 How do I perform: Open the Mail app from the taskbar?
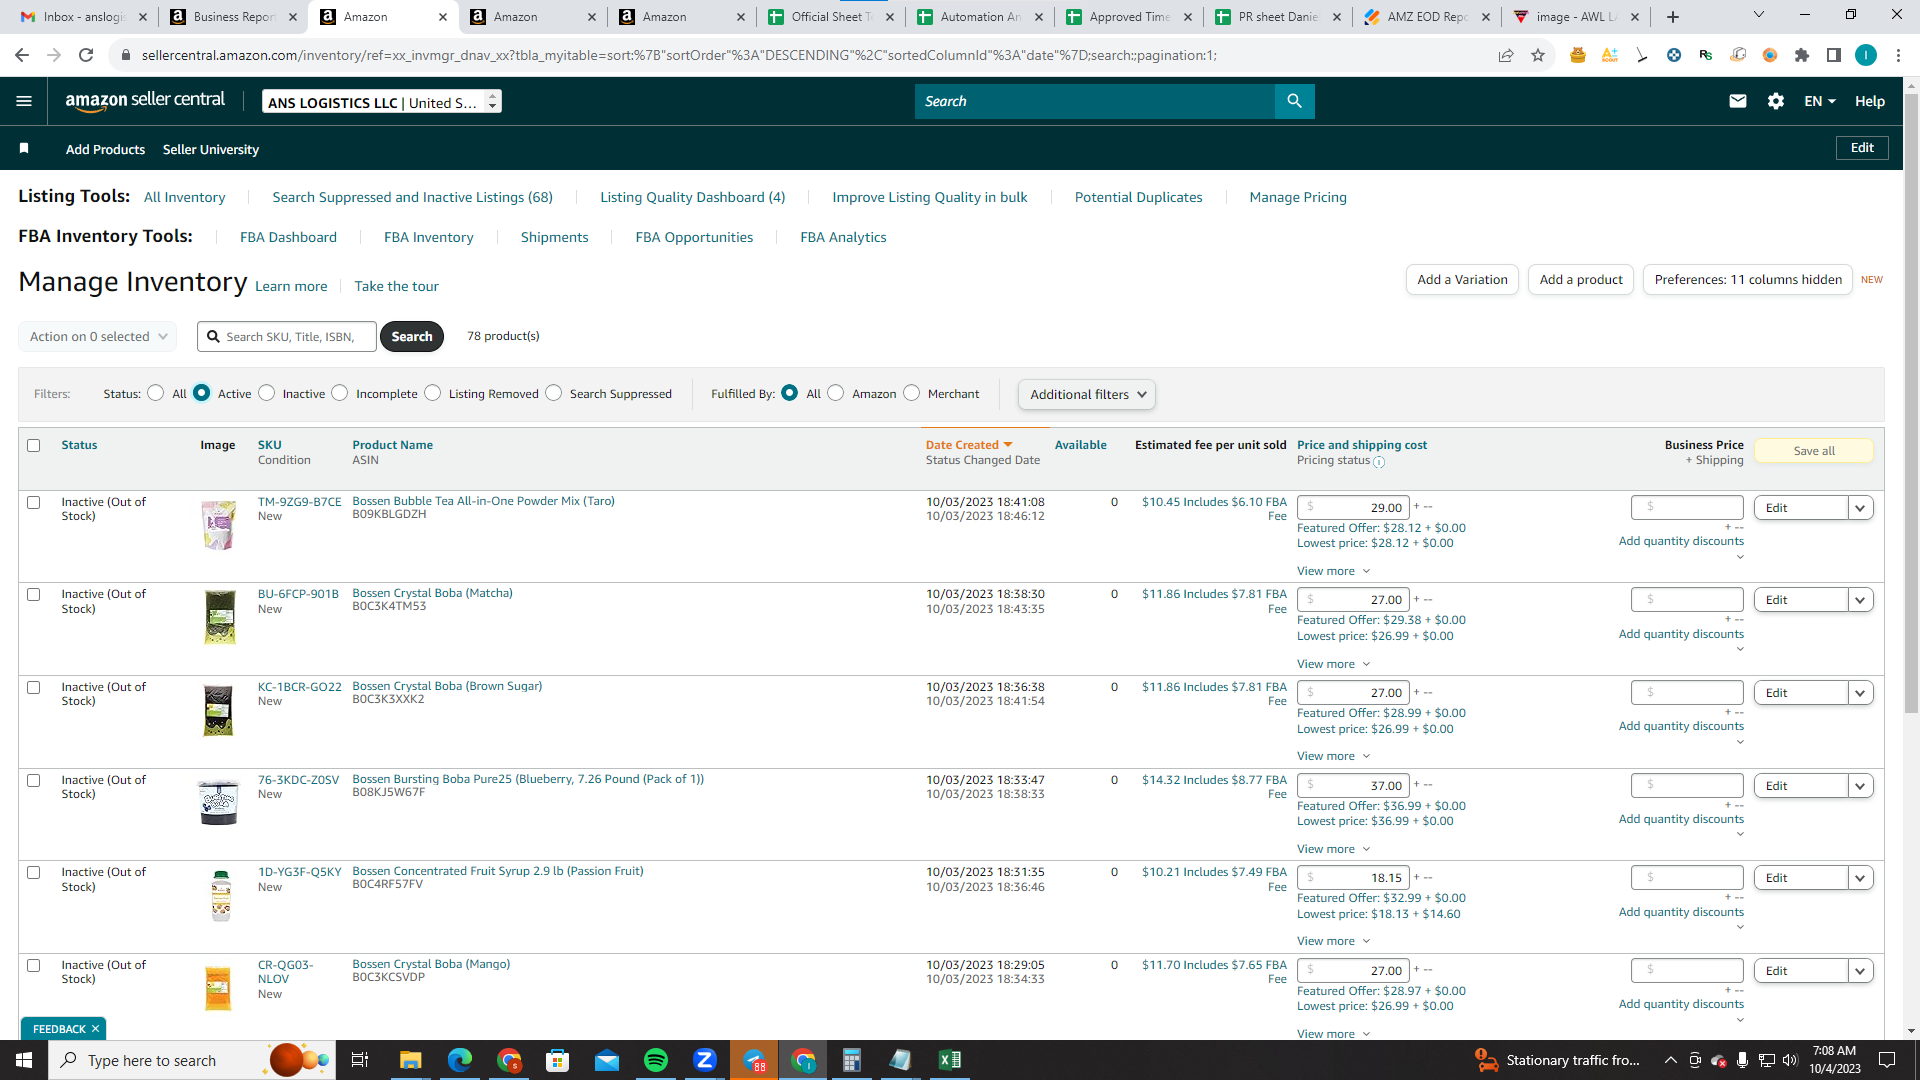coord(607,1060)
